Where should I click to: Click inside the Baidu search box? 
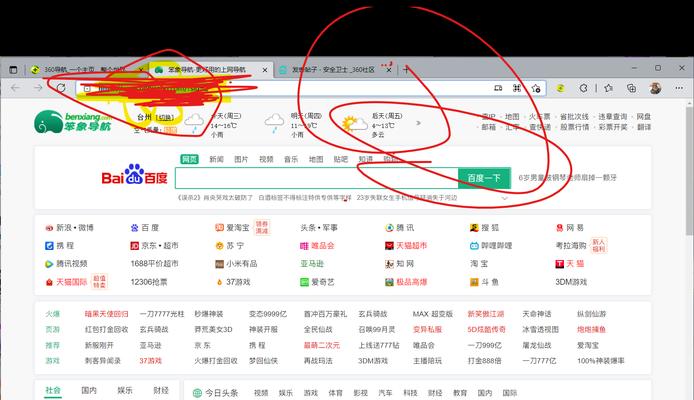[x=317, y=178]
